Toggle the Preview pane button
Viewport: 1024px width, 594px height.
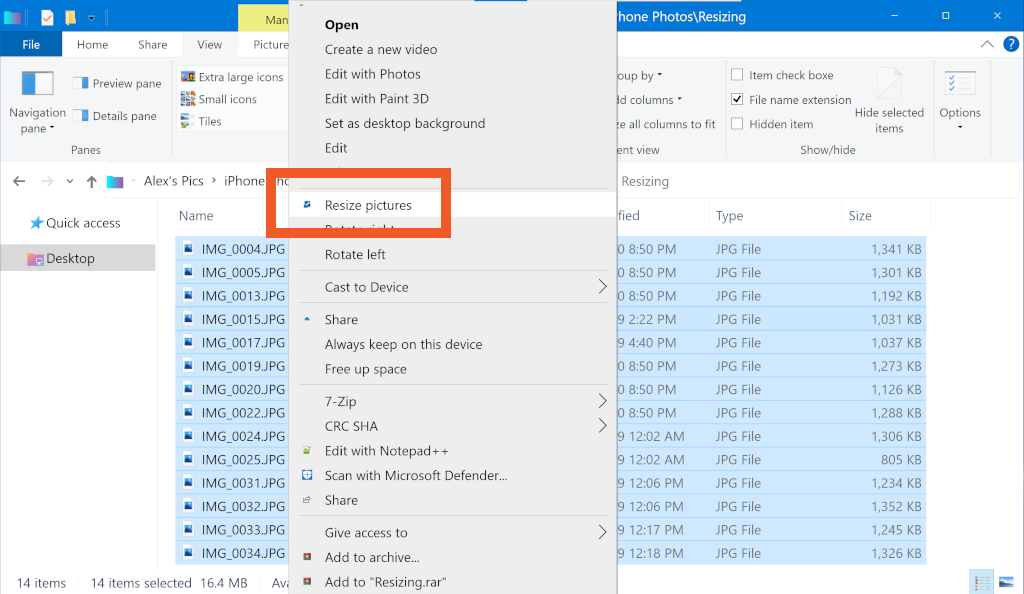(x=117, y=84)
